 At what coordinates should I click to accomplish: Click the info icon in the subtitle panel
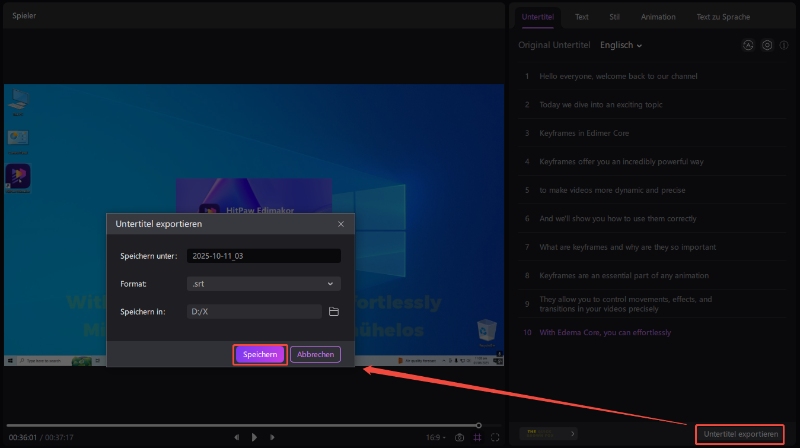click(x=786, y=45)
